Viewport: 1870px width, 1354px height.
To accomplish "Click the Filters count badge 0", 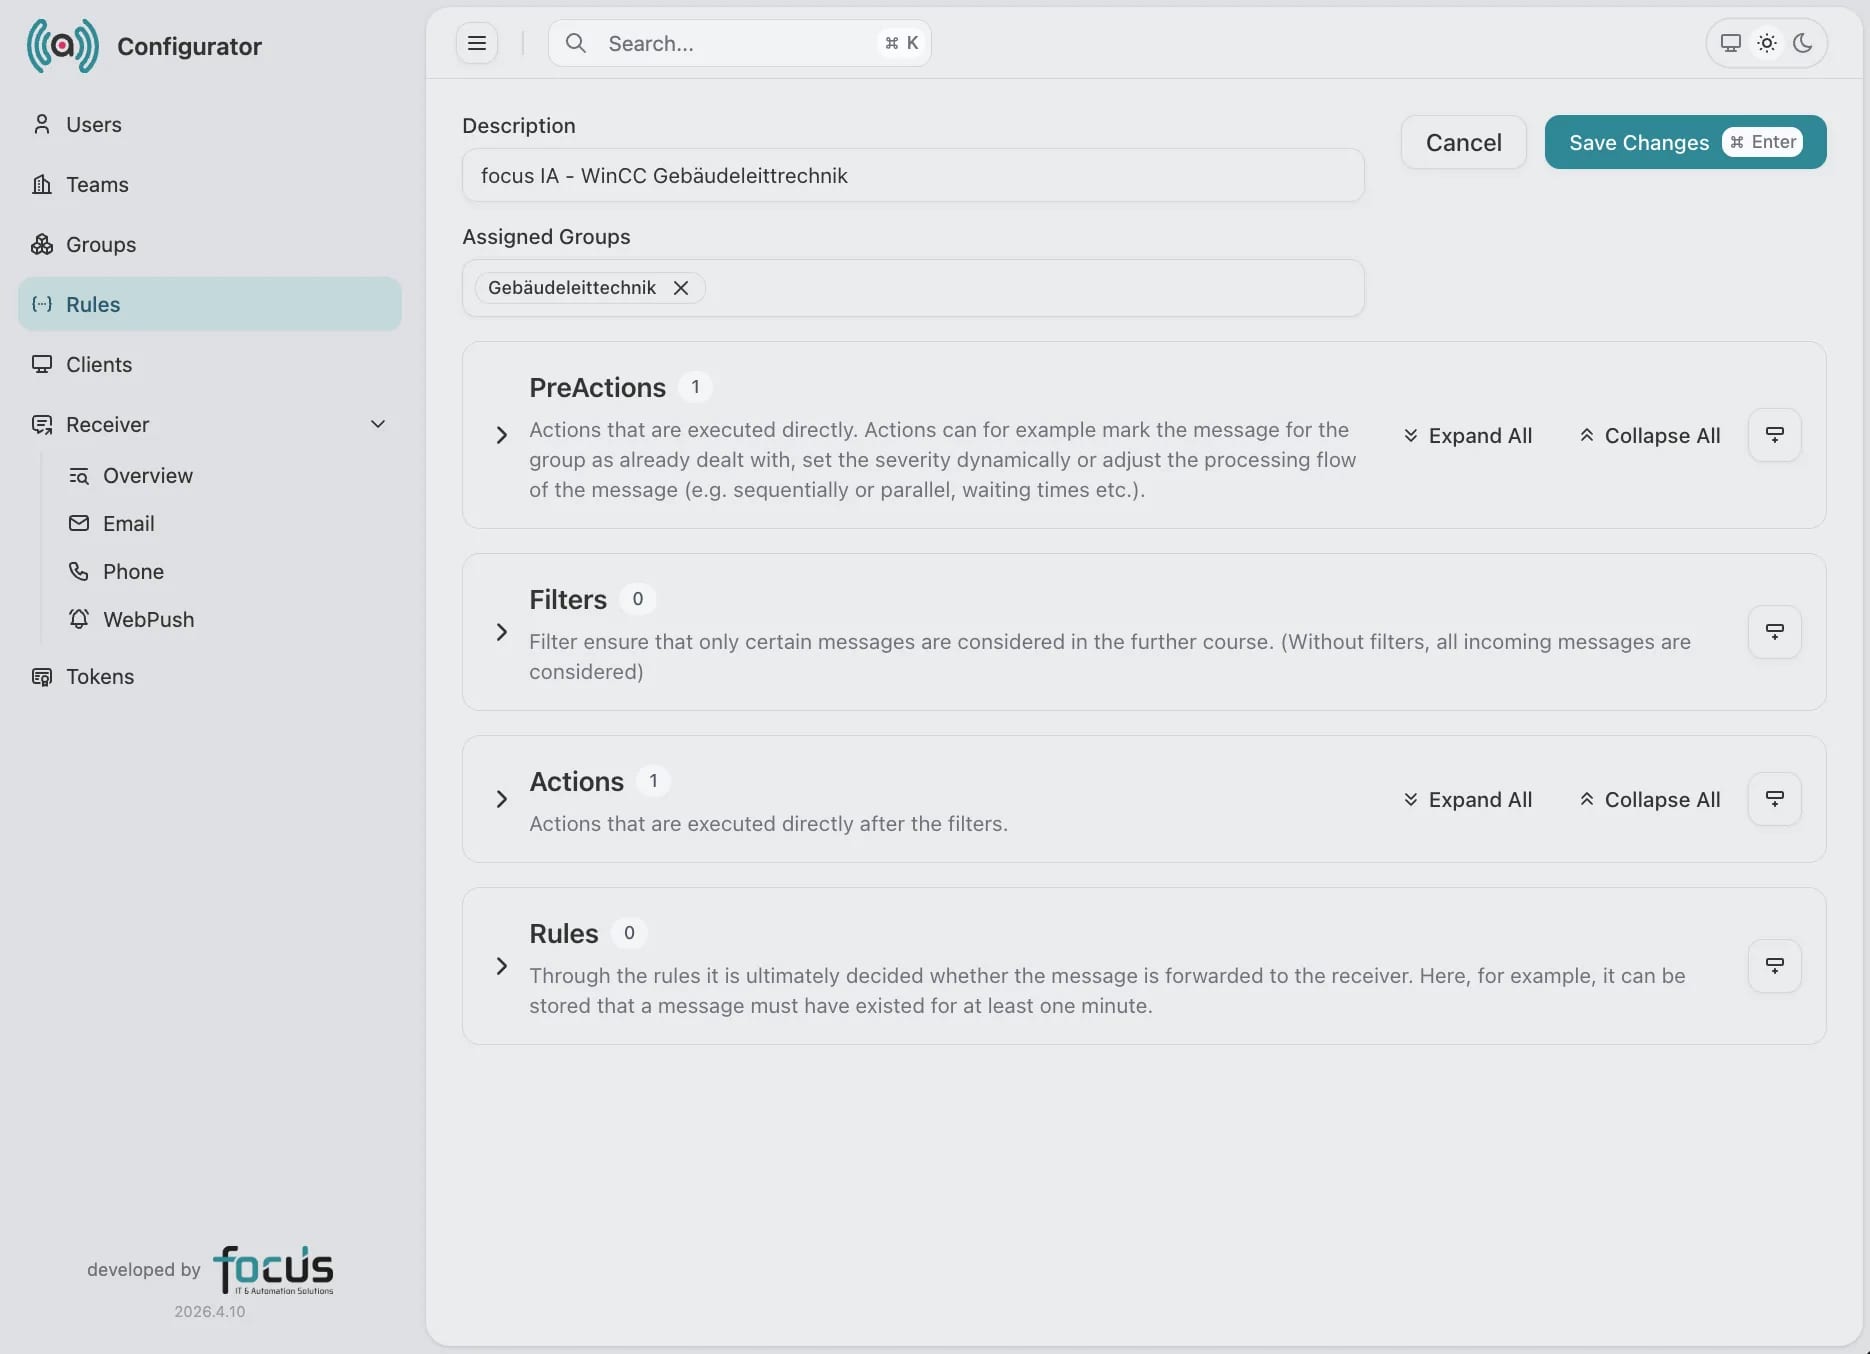I will tap(637, 599).
